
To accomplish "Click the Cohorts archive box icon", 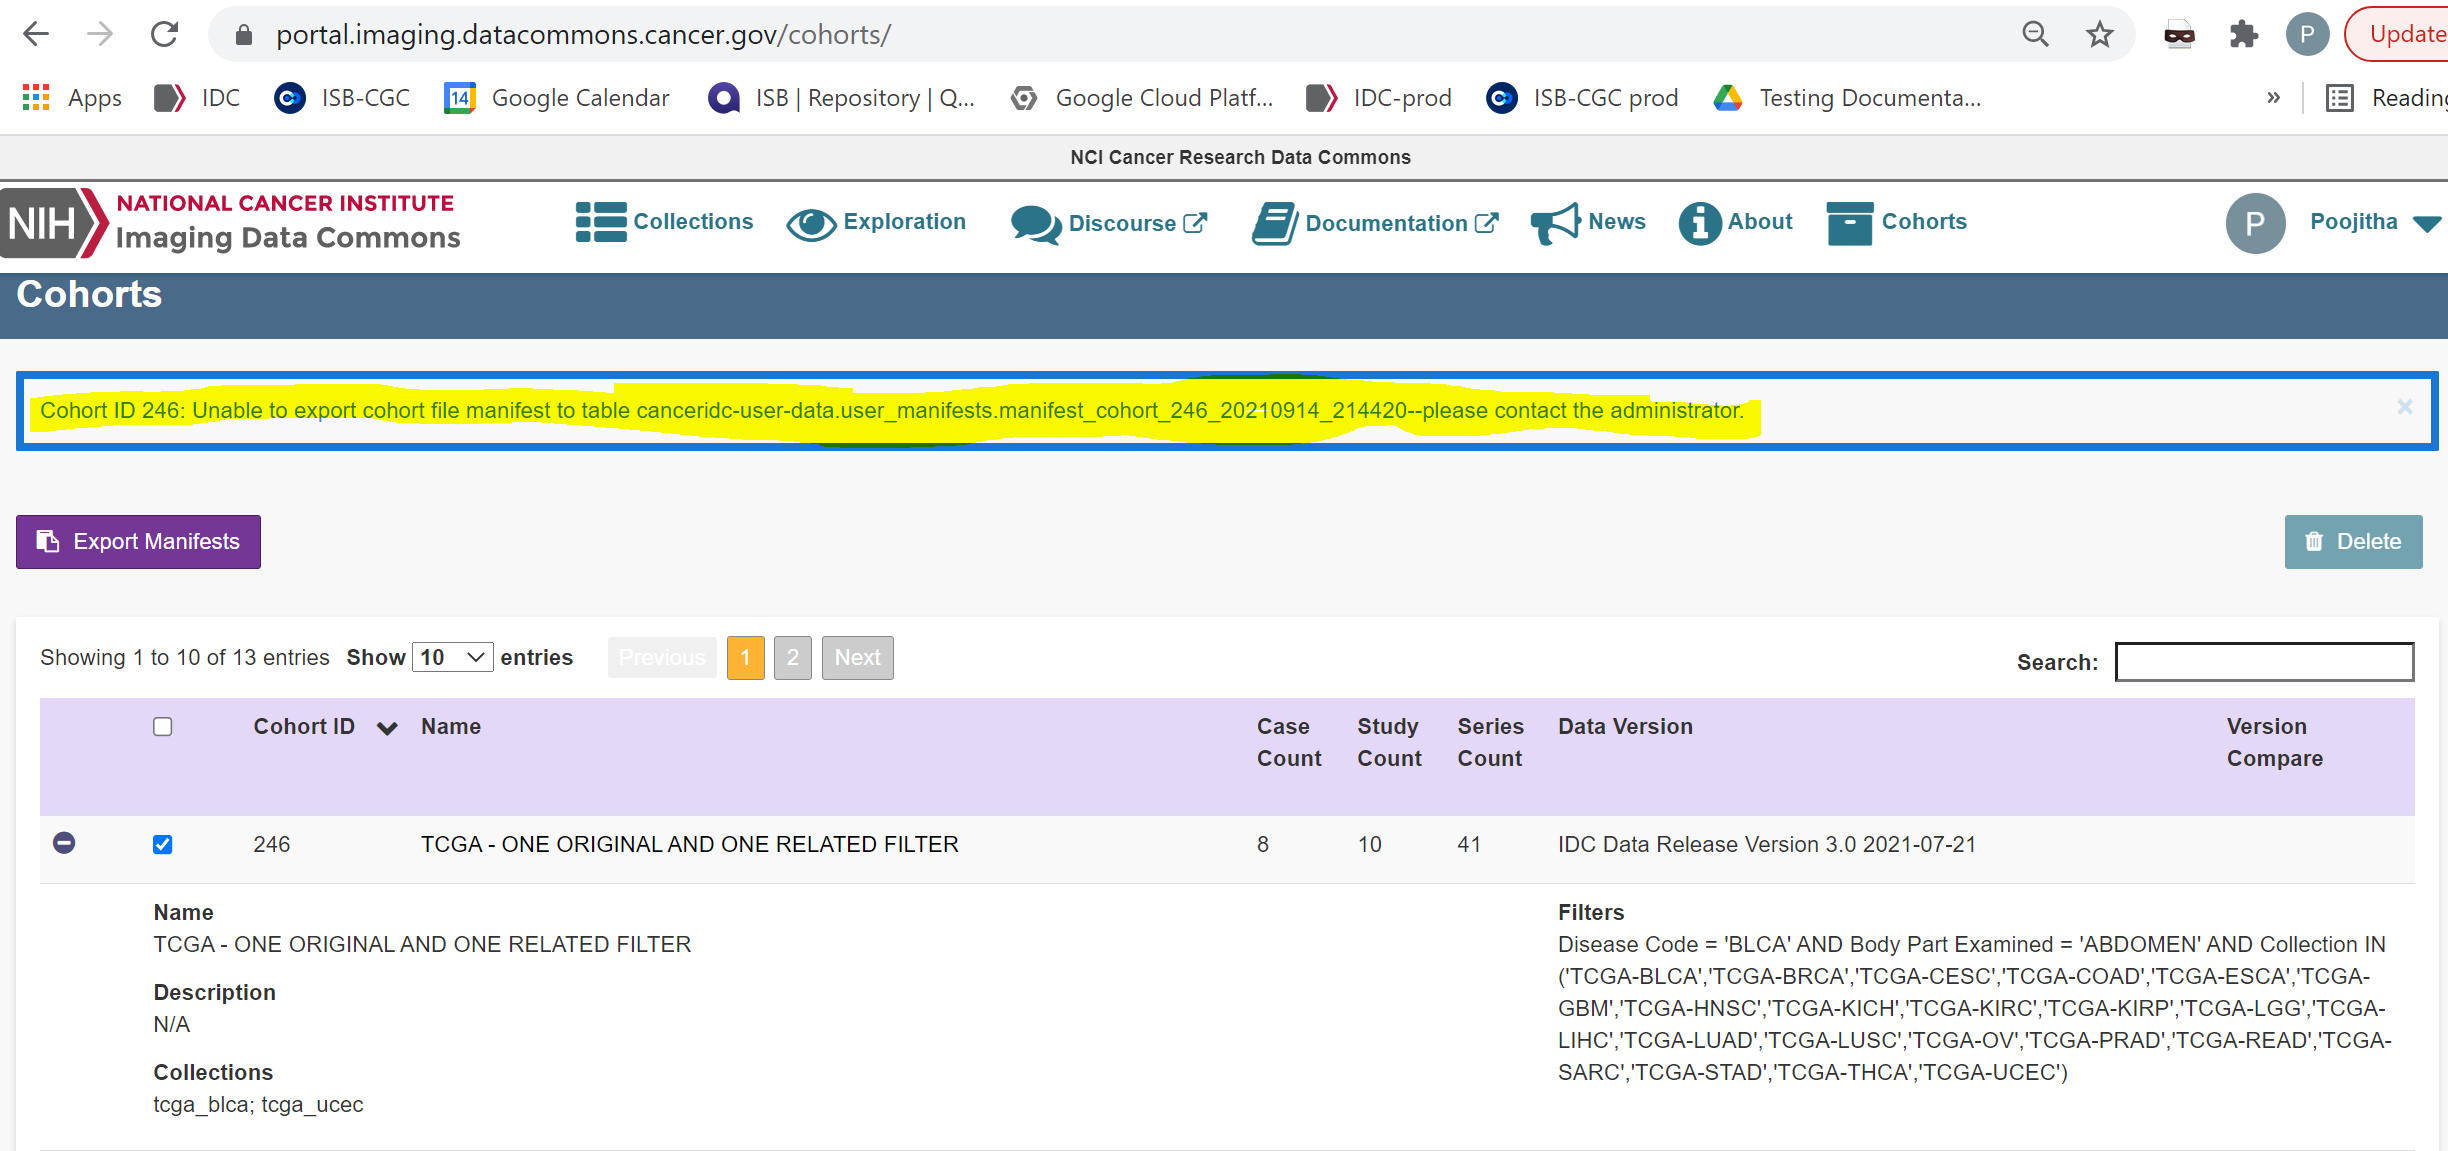I will tap(1849, 223).
